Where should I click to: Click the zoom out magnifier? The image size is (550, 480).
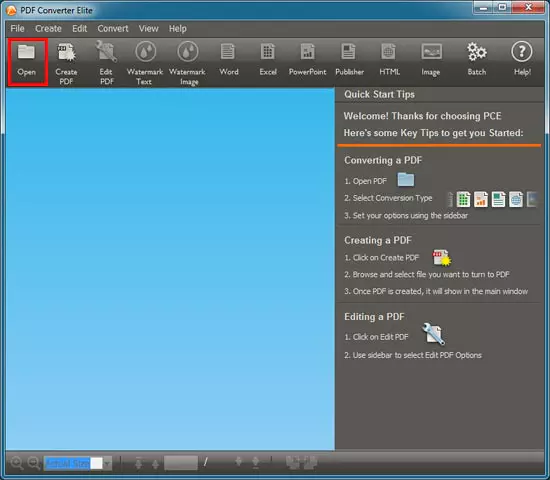click(x=34, y=463)
